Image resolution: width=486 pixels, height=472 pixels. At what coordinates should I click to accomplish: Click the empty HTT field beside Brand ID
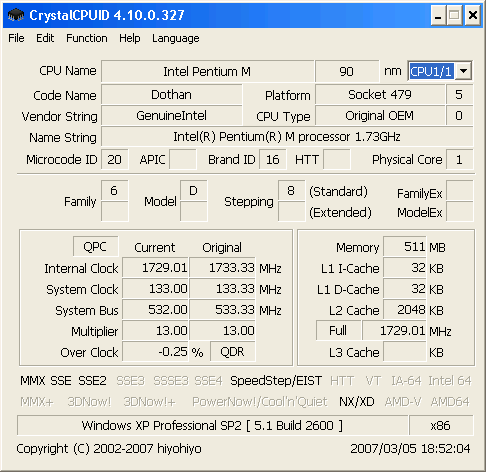coord(337,160)
